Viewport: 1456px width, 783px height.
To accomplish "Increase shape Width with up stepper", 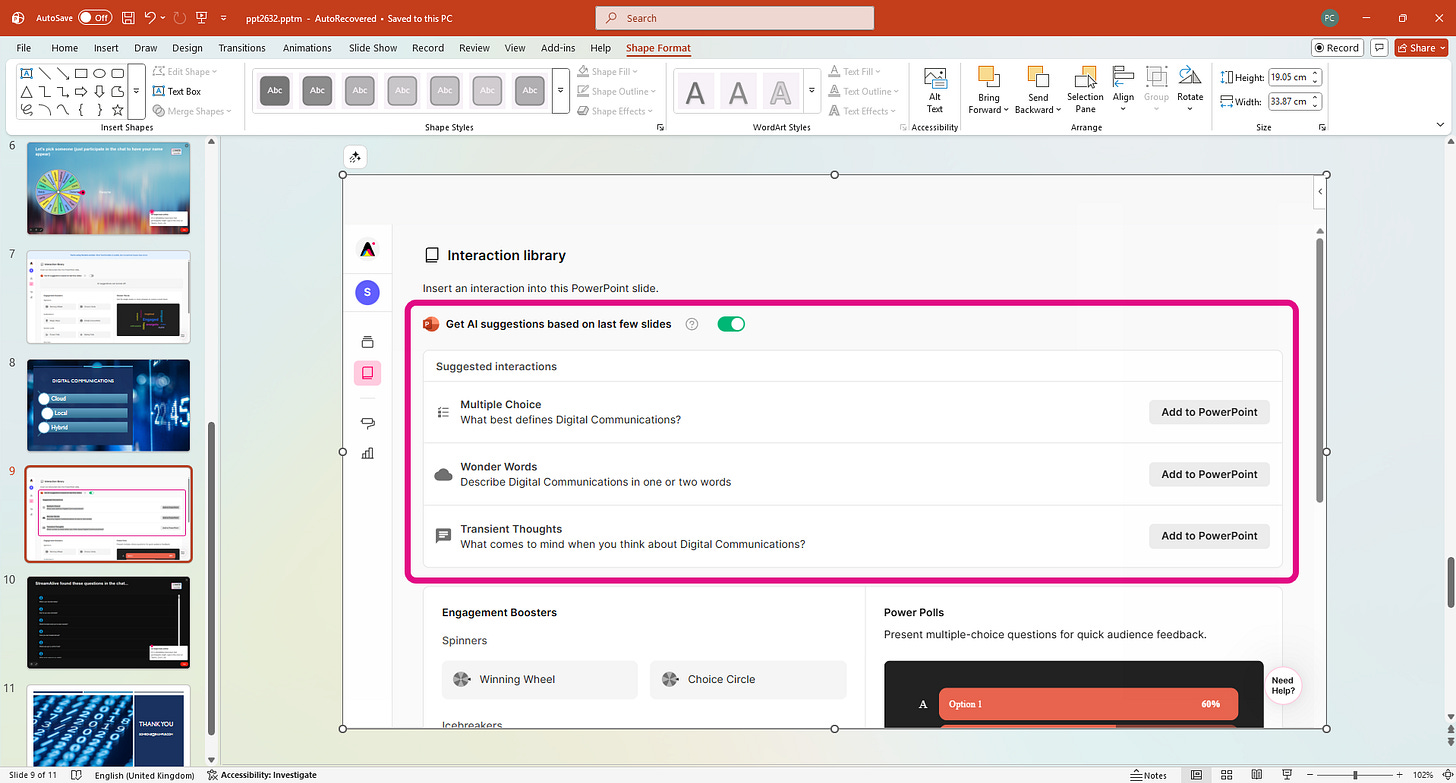I will 1314,98.
